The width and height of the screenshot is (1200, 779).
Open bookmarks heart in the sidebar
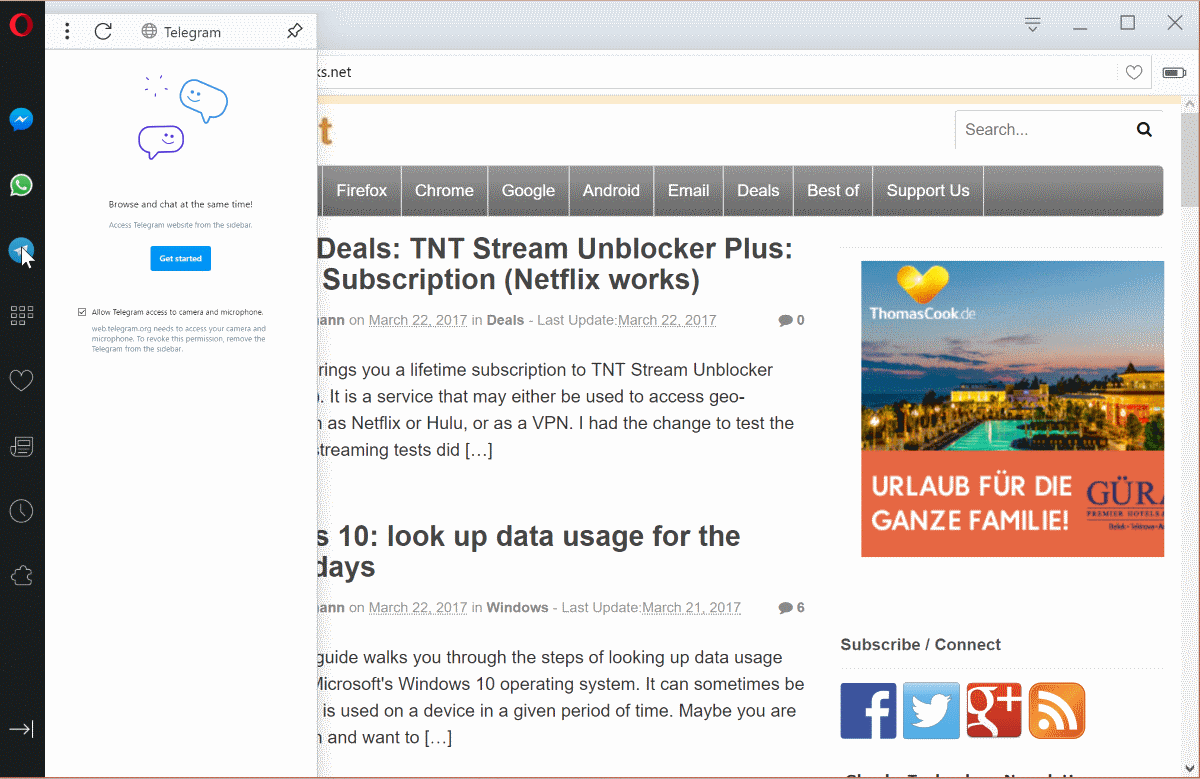click(x=21, y=380)
